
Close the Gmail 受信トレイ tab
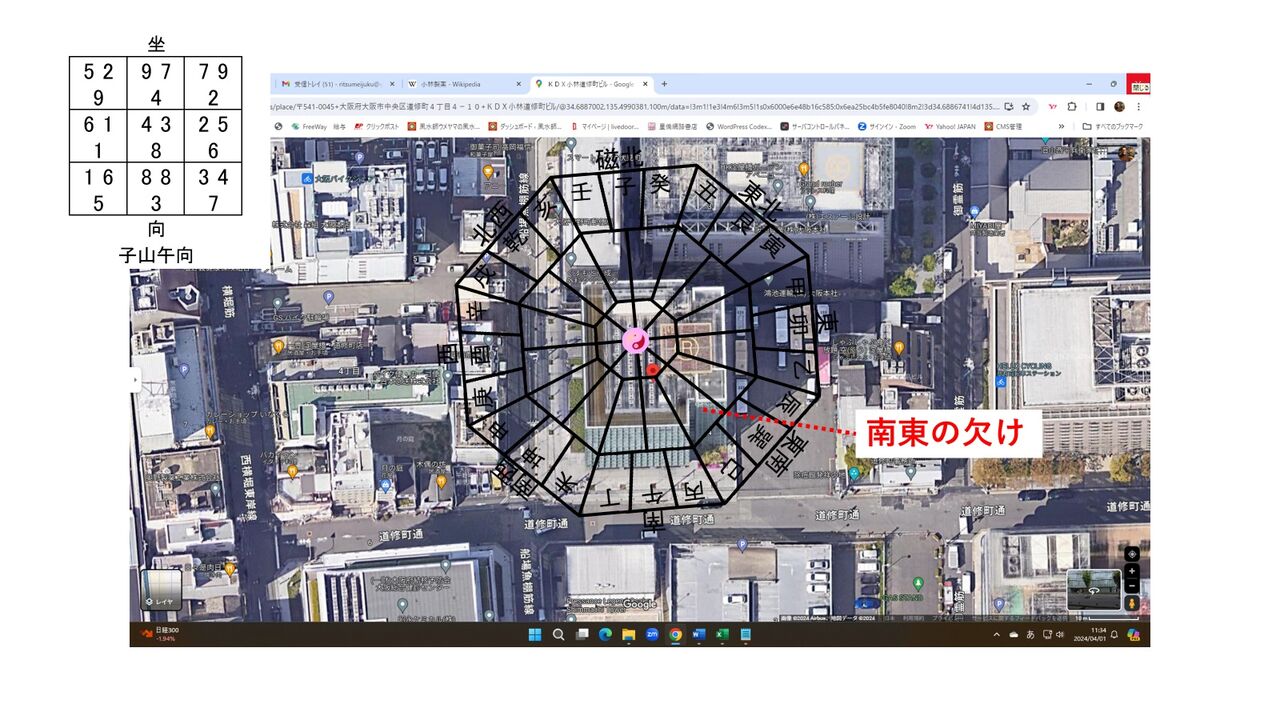392,84
